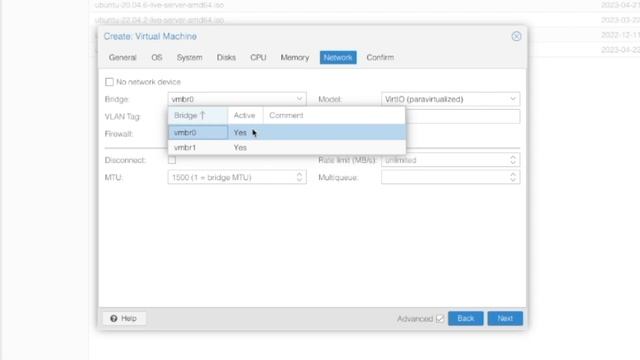This screenshot has width=640, height=360.
Task: Enable No network device checkbox
Action: click(x=109, y=82)
